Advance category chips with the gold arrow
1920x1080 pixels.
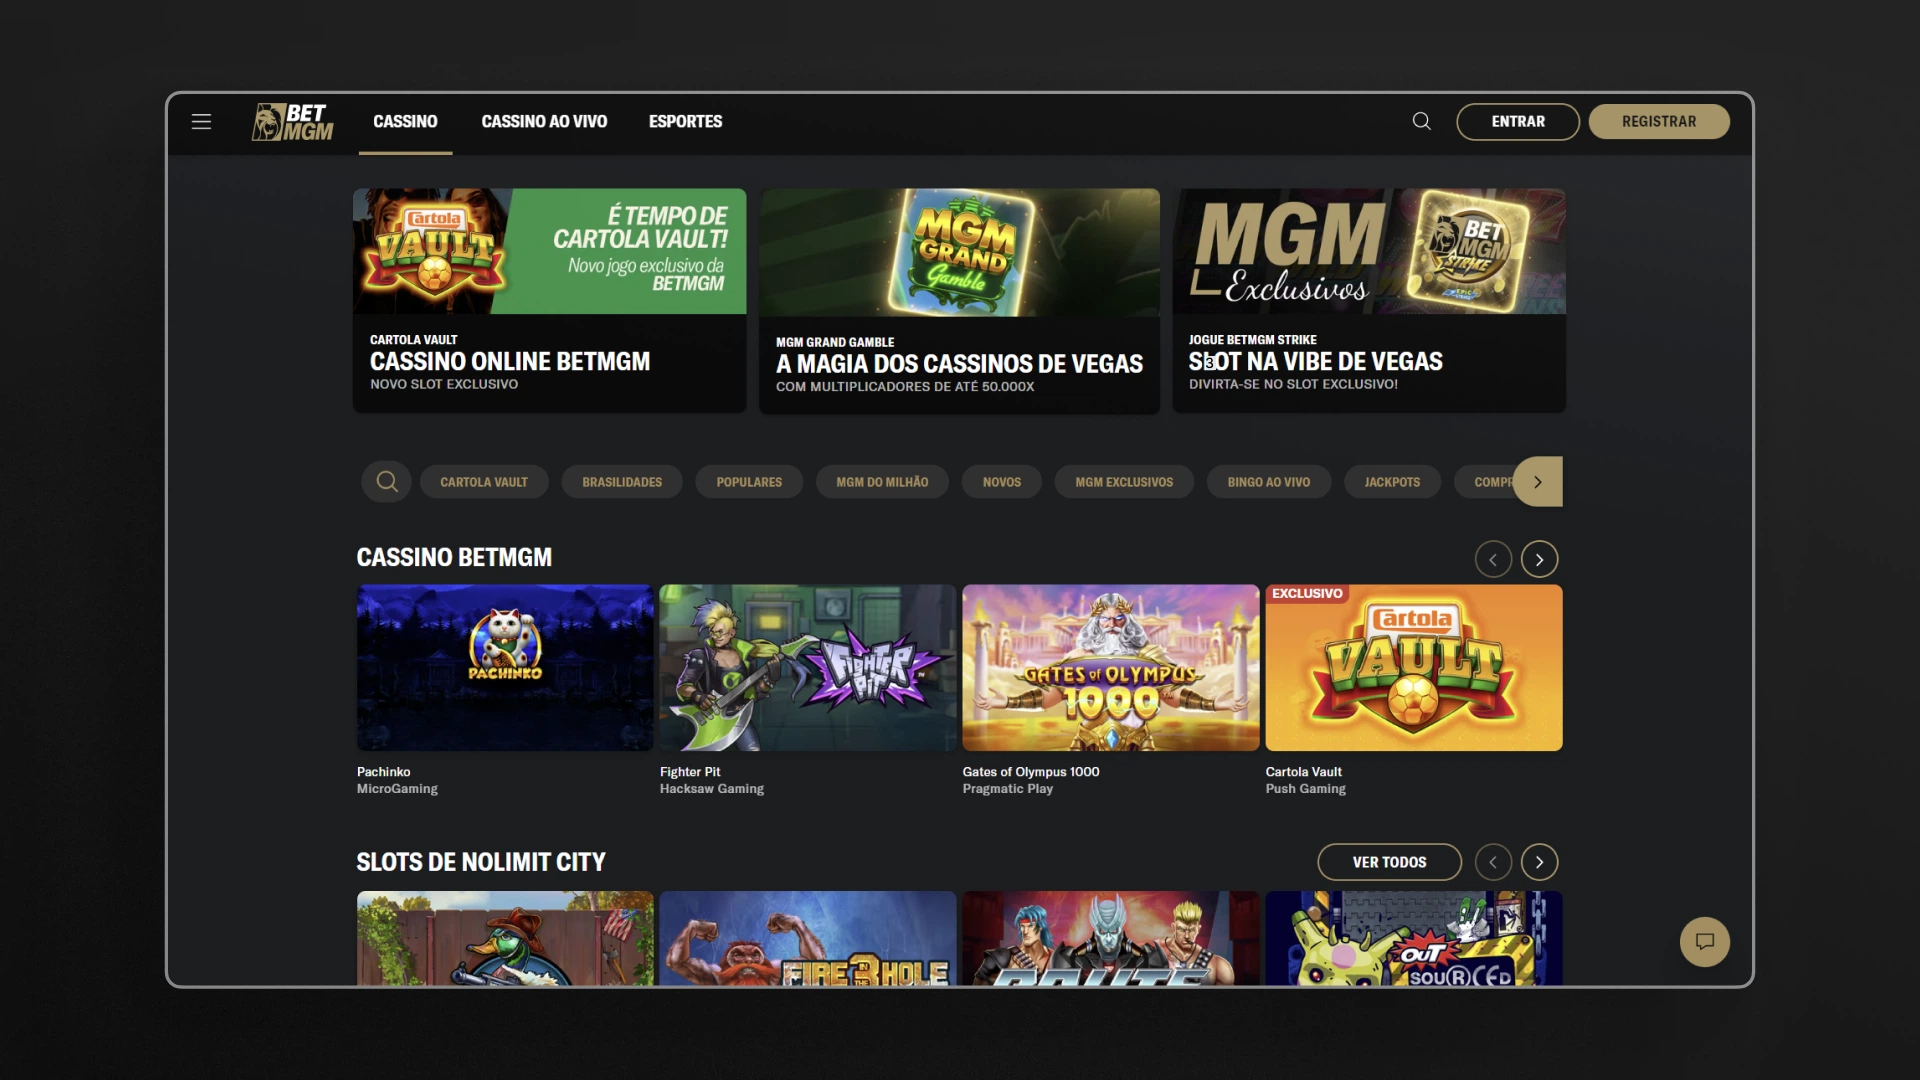point(1538,482)
